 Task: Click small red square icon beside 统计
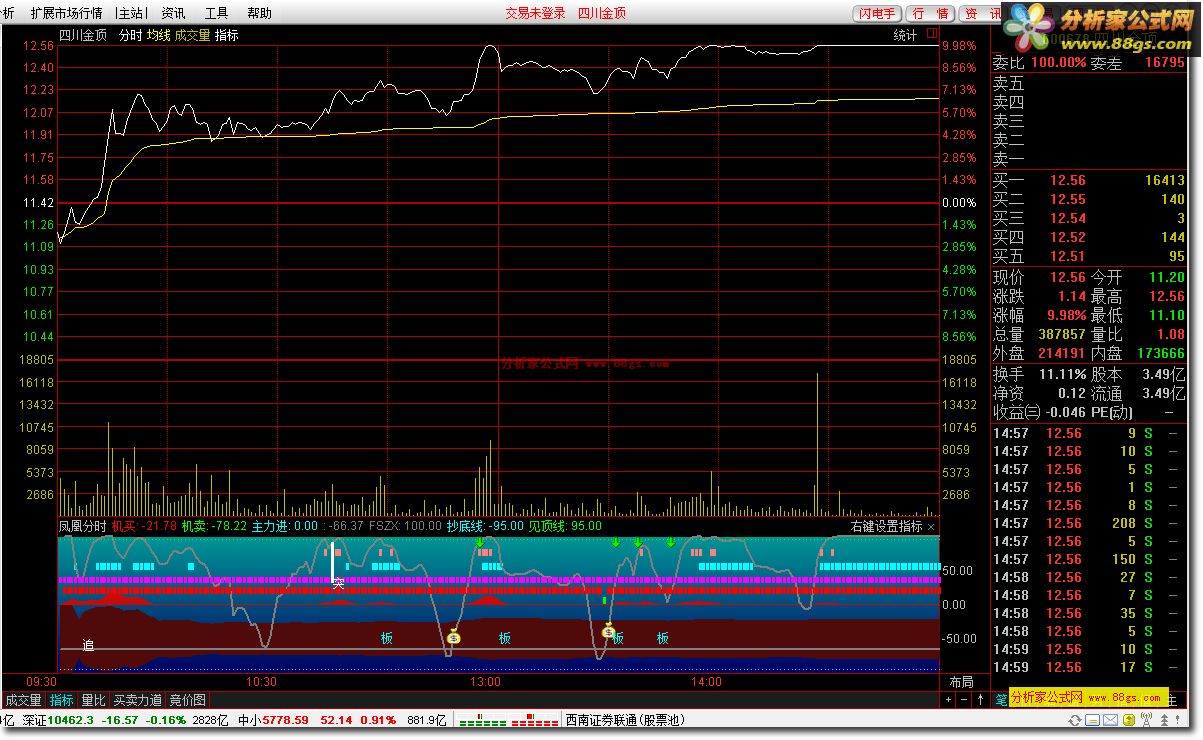[932, 34]
